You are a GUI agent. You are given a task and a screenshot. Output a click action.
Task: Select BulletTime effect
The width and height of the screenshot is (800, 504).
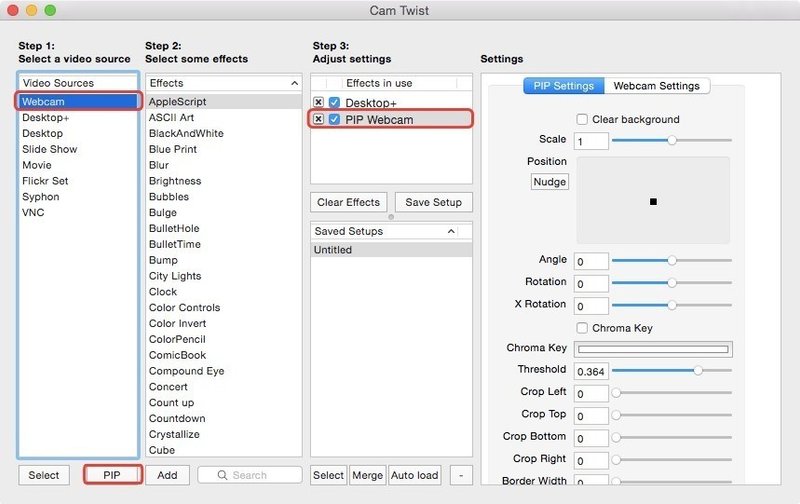pos(224,244)
